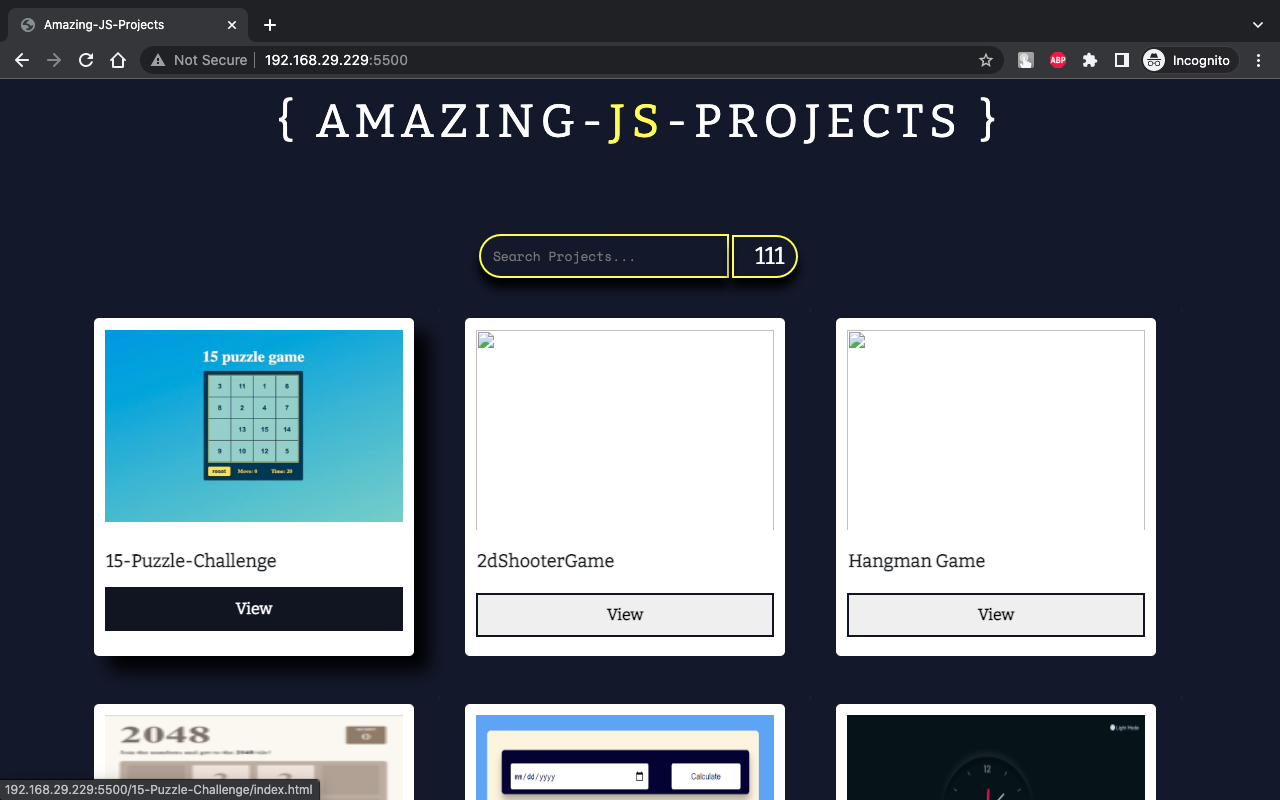
Task: Click the chevron at the top-right corner
Action: tap(1257, 24)
